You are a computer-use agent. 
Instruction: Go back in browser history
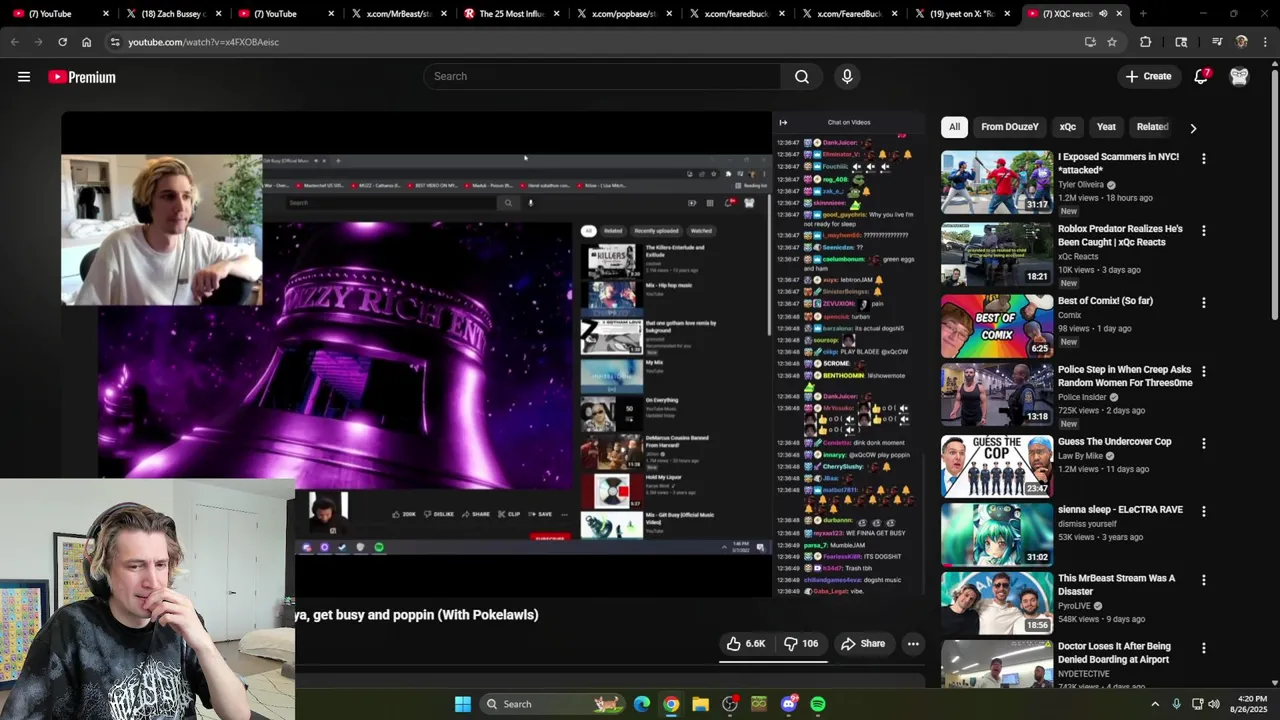pos(15,42)
